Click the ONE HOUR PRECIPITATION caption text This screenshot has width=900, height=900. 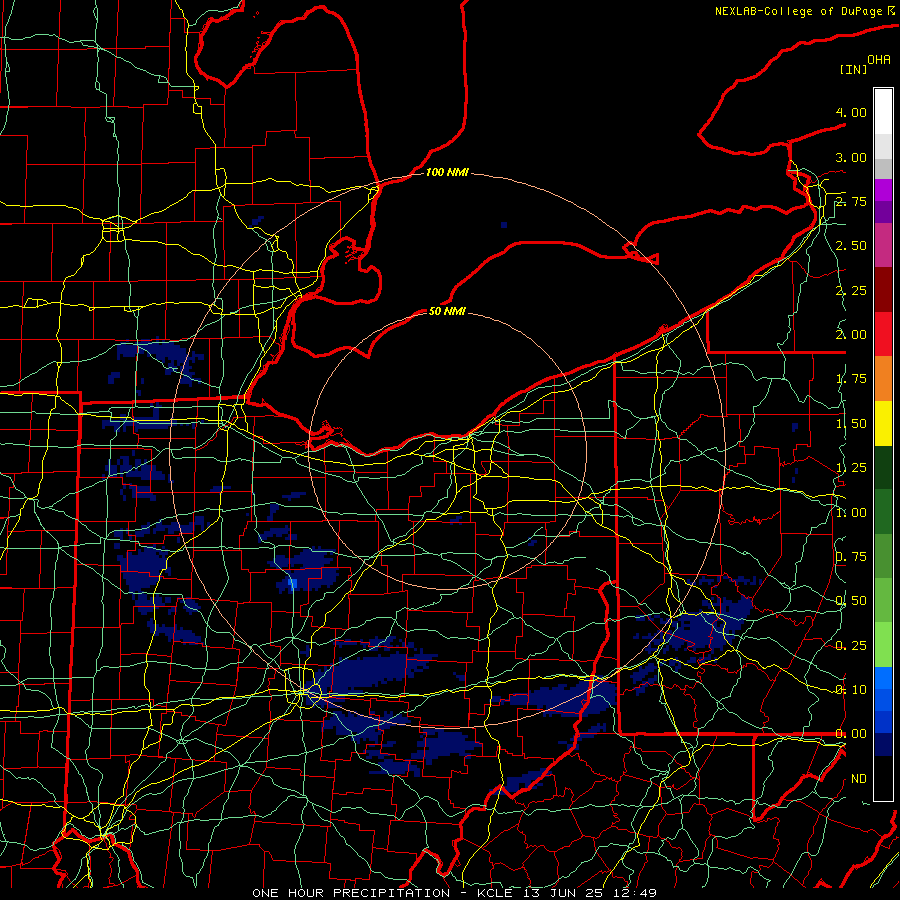point(351,893)
